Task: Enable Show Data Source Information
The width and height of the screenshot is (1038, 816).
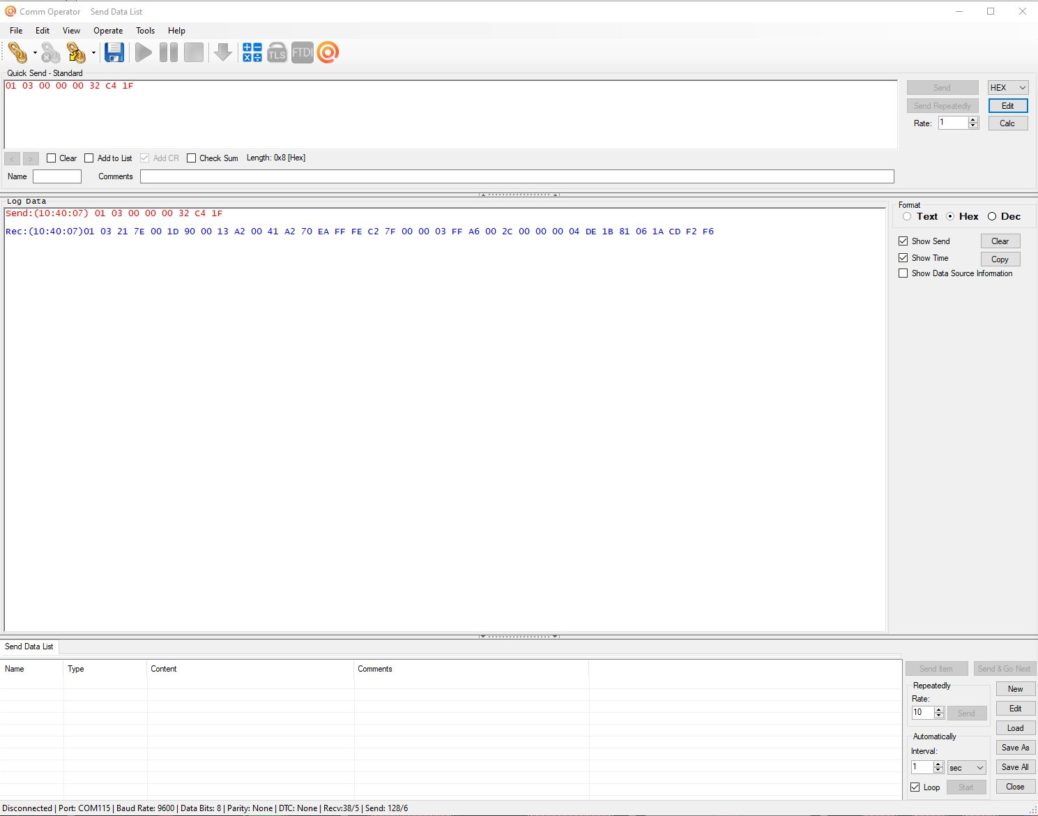Action: [903, 273]
